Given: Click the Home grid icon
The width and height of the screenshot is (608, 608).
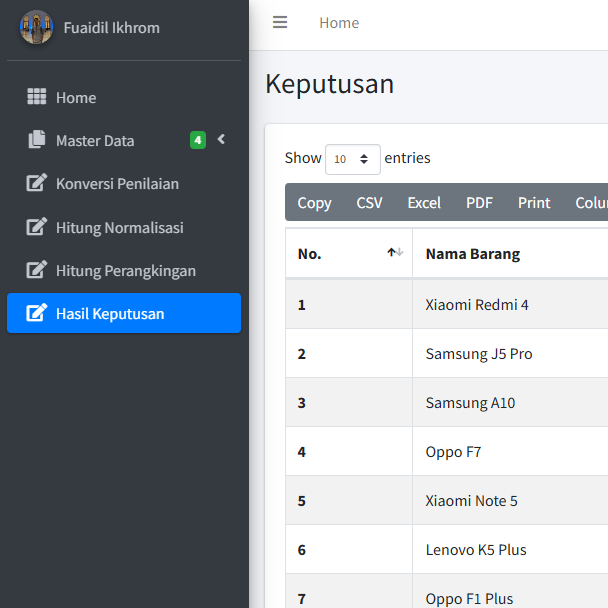Looking at the screenshot, I should (x=37, y=97).
